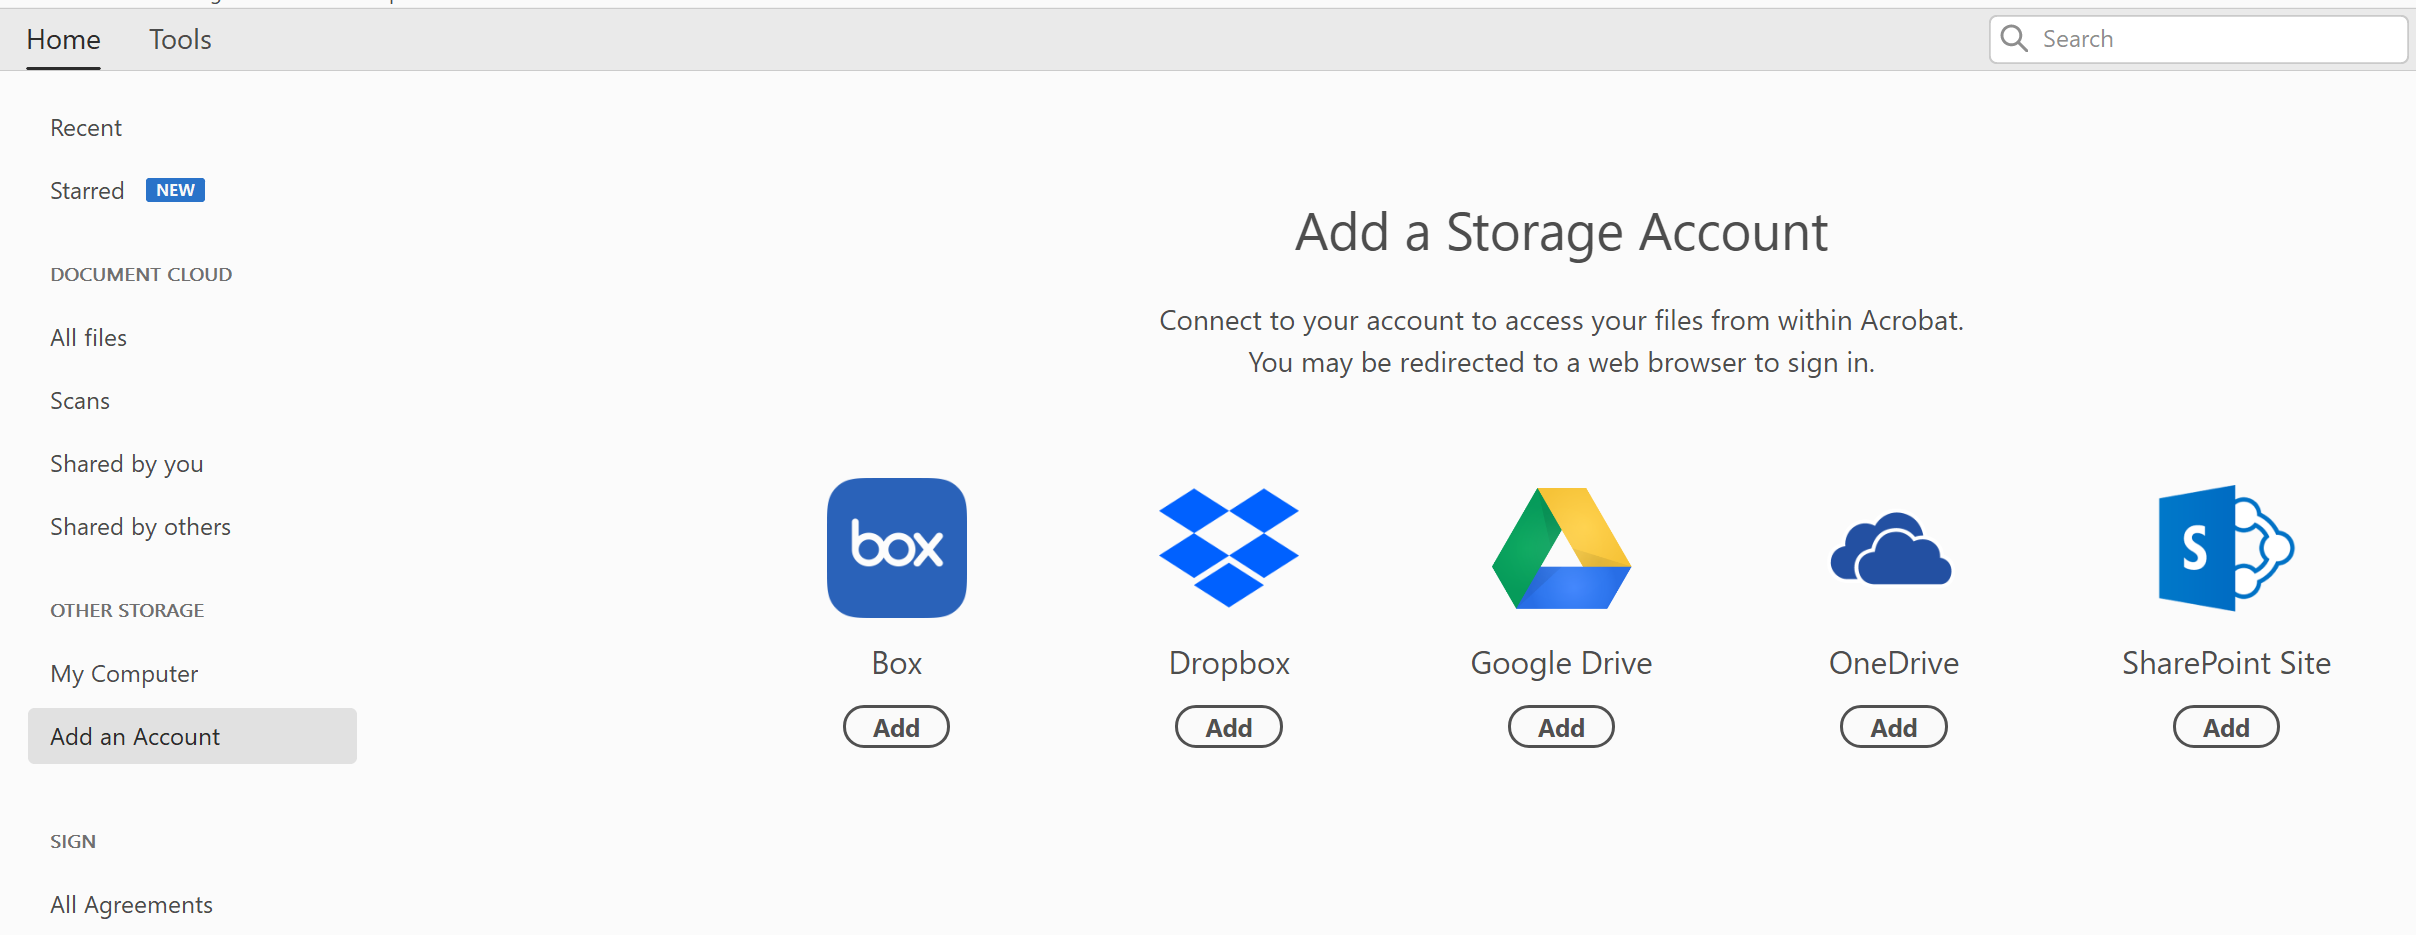Screen dimensions: 2416x935
Task: Open Scans in Document Cloud
Action: (80, 400)
